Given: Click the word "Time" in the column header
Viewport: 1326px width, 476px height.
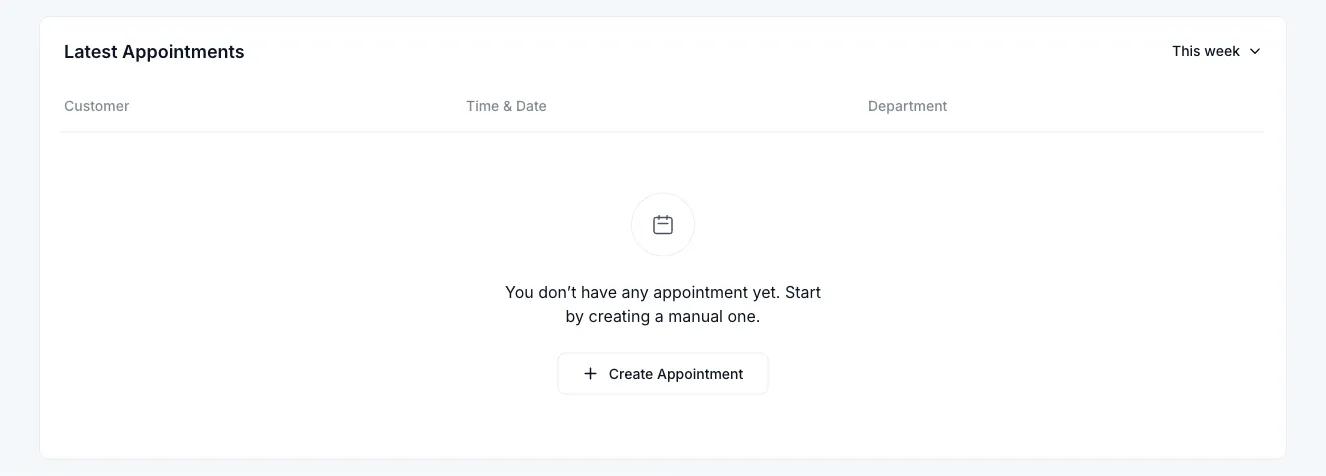Looking at the screenshot, I should click(482, 106).
